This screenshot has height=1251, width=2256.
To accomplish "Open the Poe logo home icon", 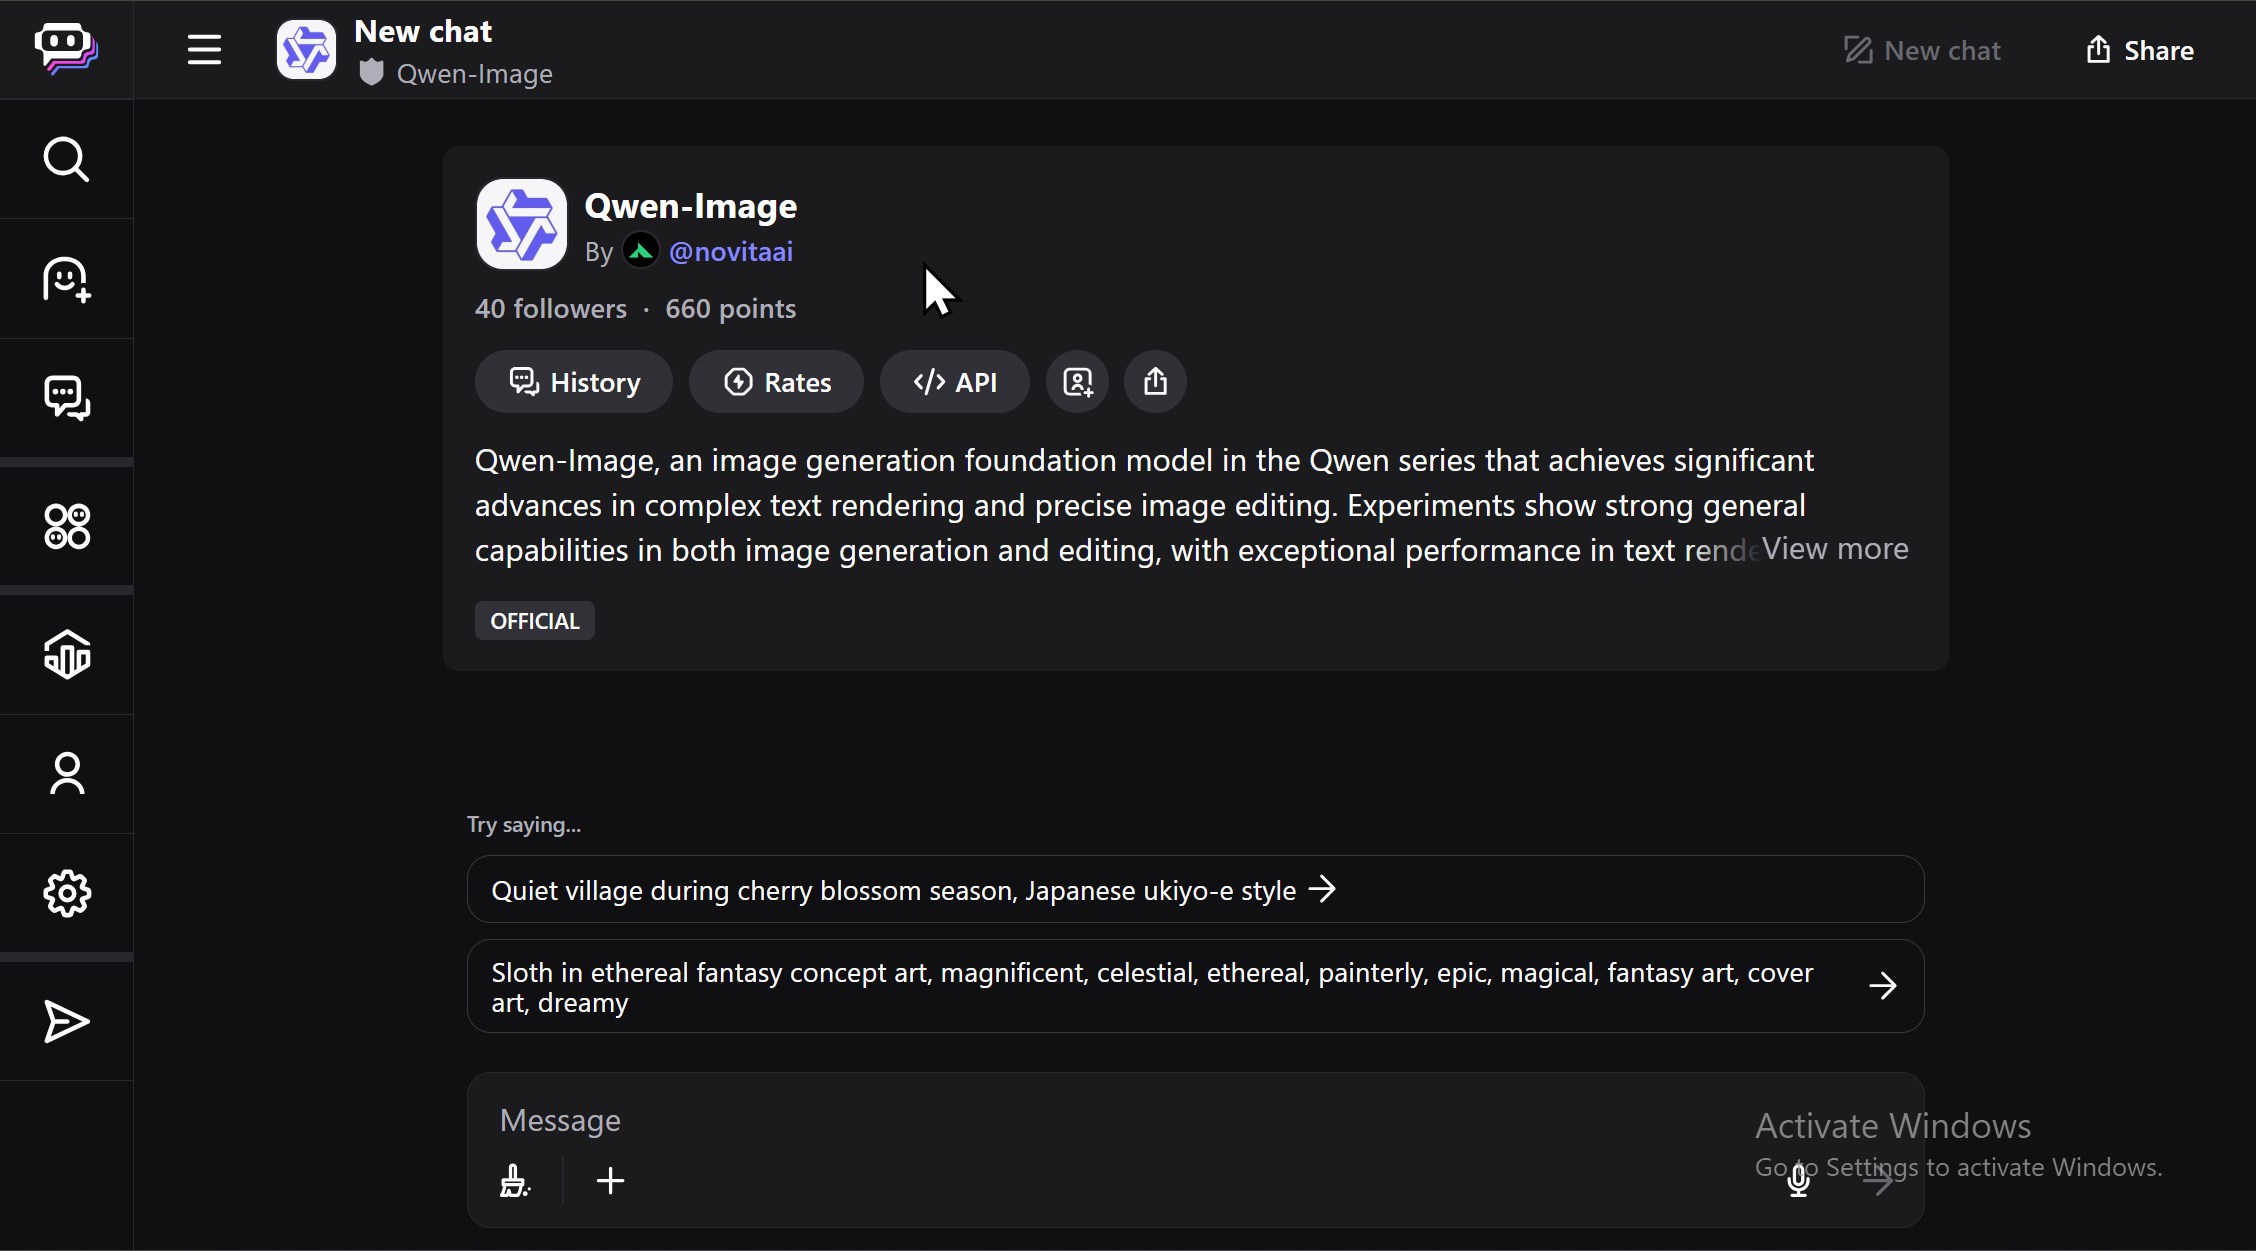I will (x=66, y=49).
